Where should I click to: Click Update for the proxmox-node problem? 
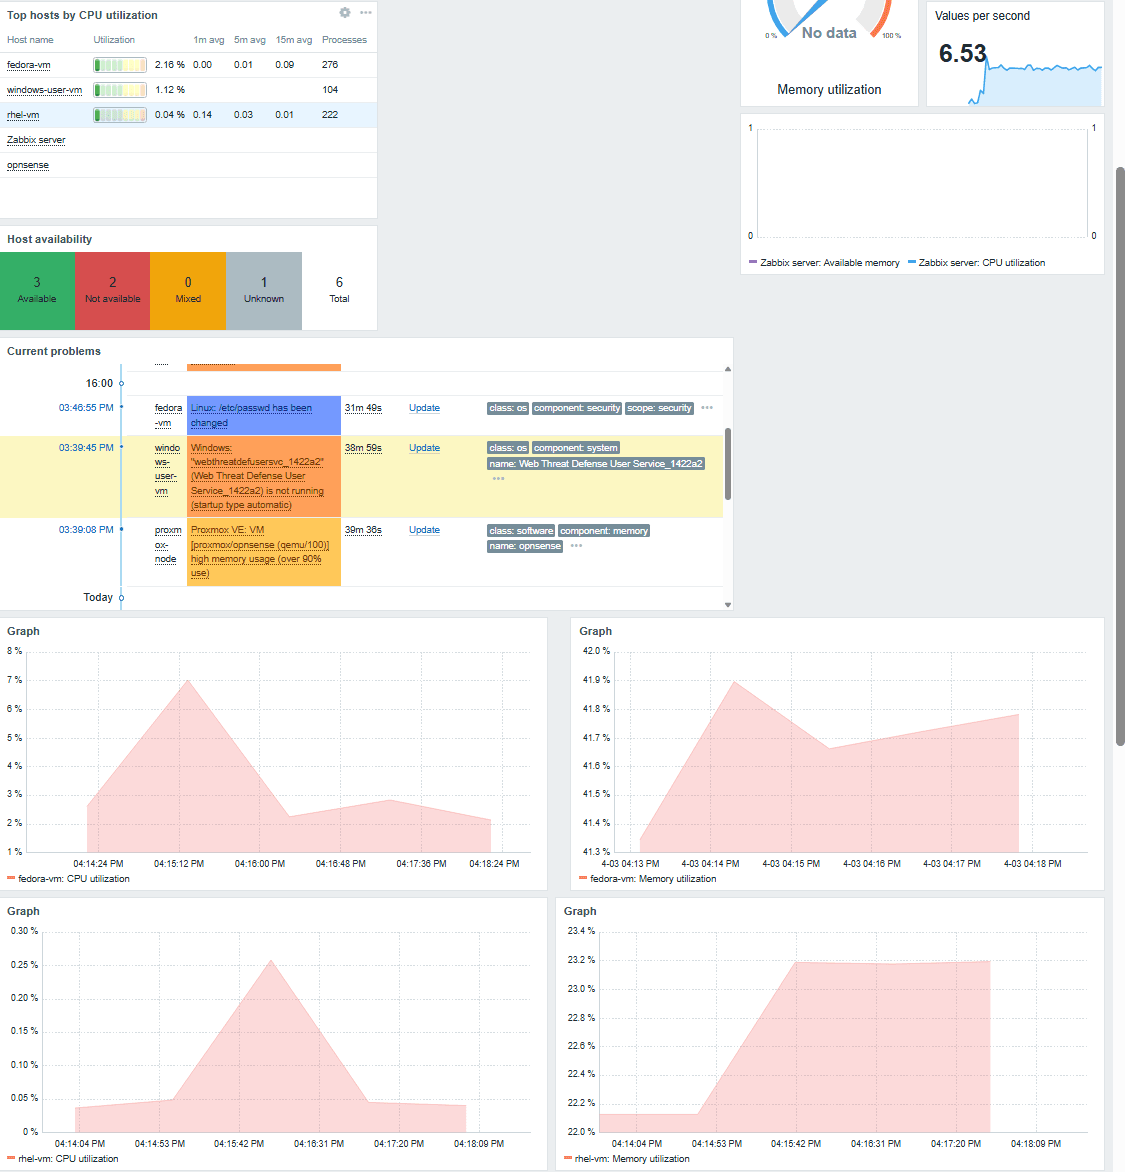click(x=424, y=530)
